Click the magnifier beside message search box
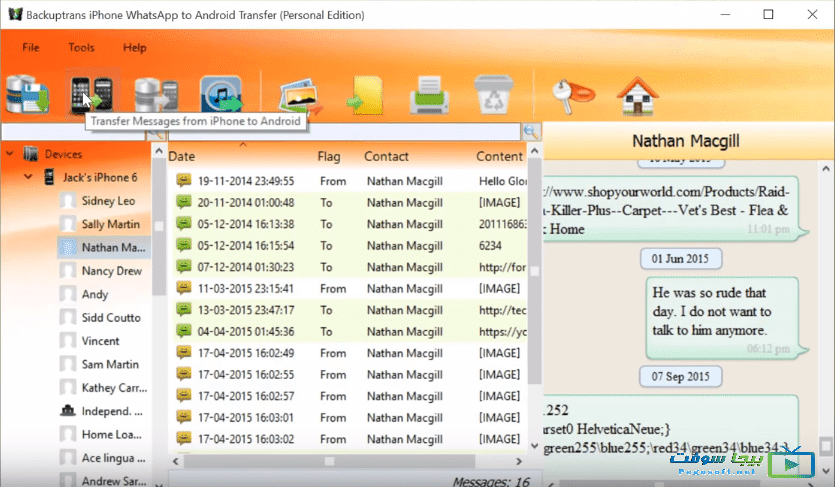The width and height of the screenshot is (835, 487). click(531, 131)
